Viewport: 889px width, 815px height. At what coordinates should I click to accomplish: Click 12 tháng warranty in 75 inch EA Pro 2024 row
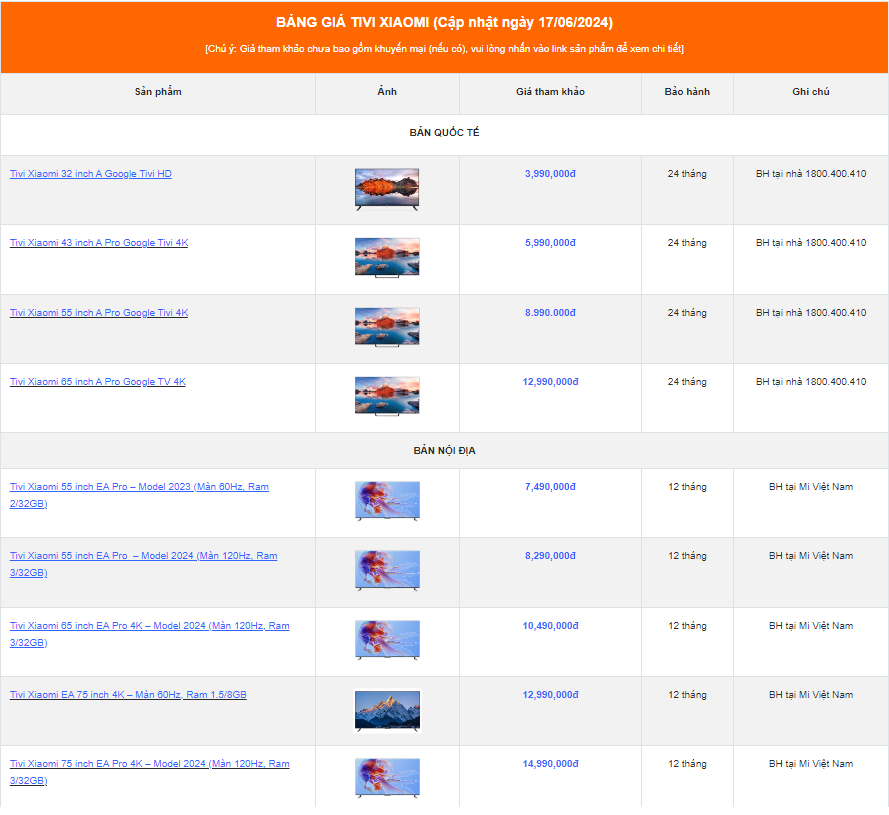[x=687, y=764]
